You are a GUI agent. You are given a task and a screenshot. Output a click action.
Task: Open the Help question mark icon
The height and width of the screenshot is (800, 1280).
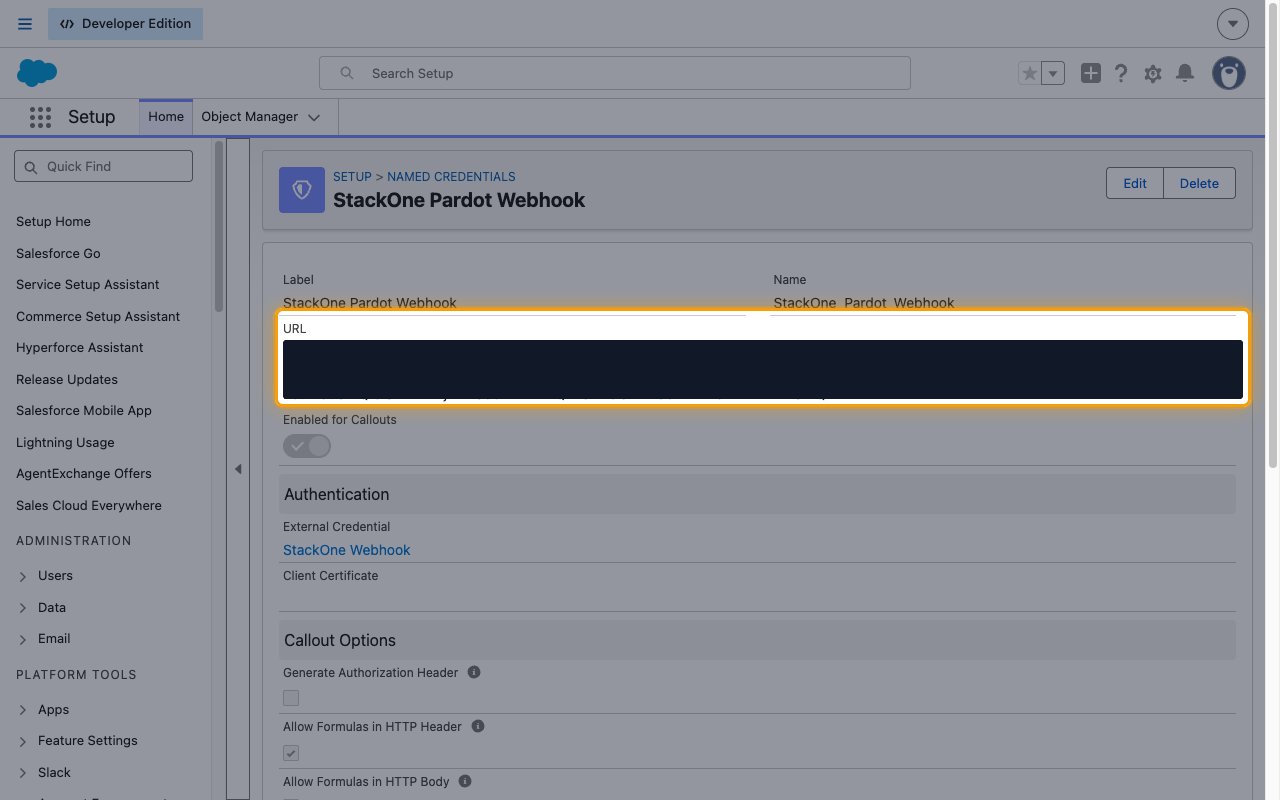click(1121, 73)
